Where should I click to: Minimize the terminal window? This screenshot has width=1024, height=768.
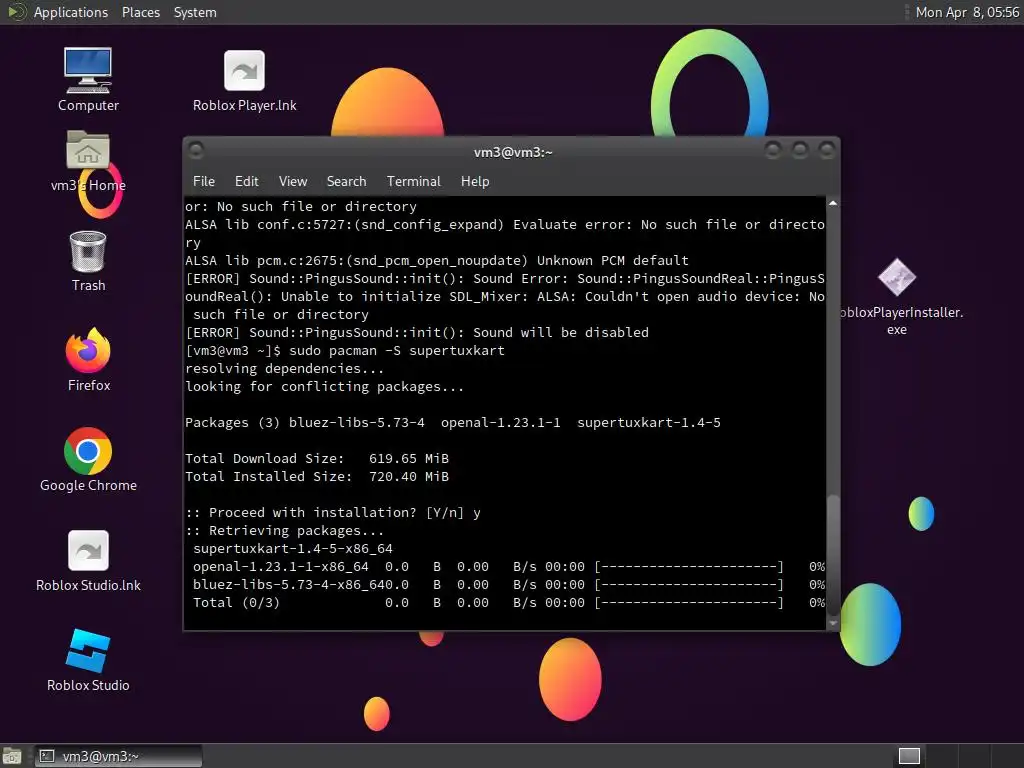773,151
